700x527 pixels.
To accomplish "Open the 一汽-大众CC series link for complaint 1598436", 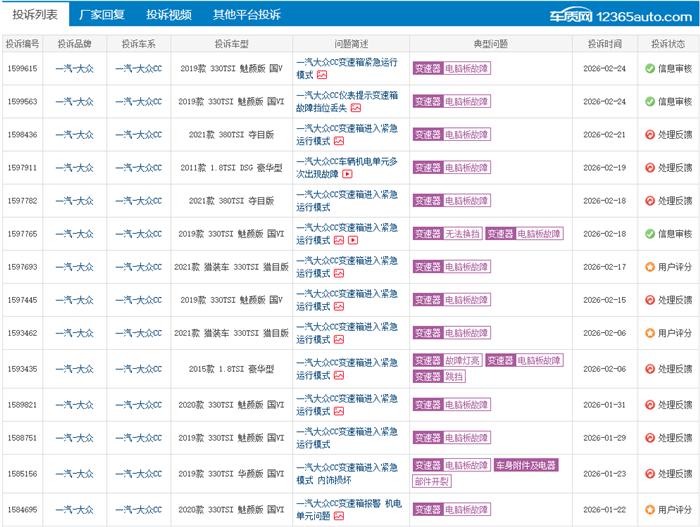I will click(138, 135).
